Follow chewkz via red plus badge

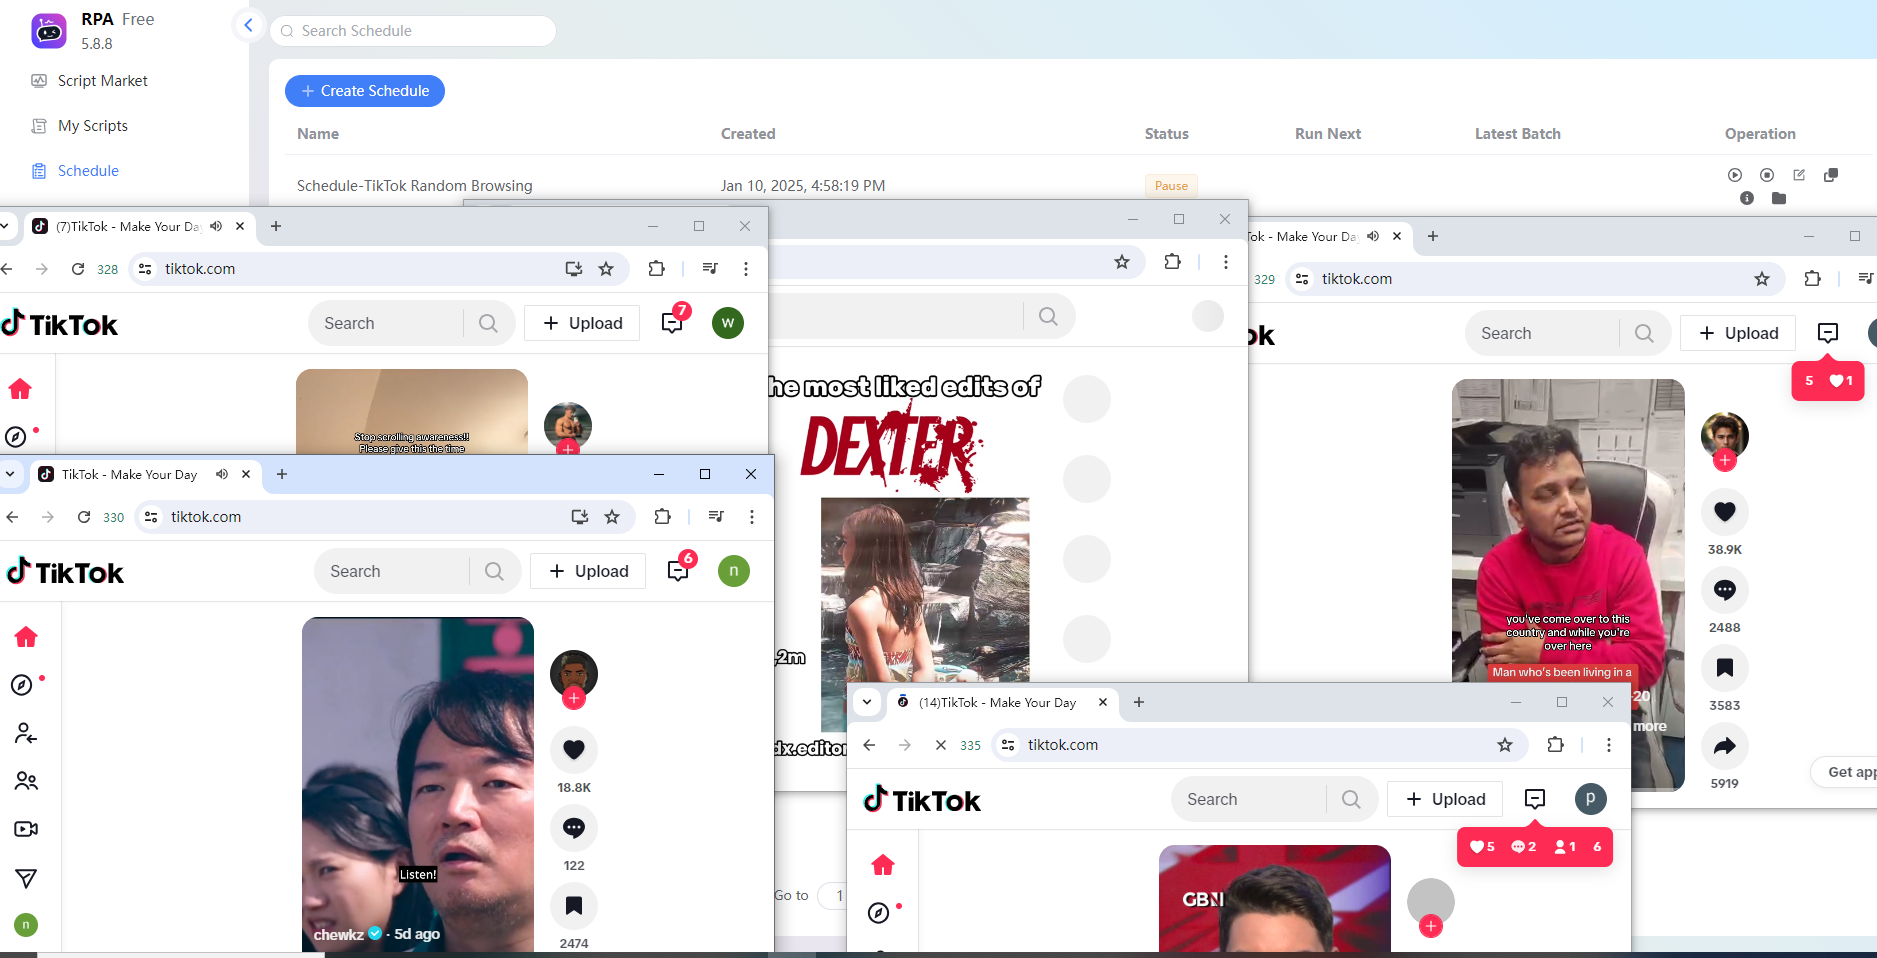coord(574,698)
